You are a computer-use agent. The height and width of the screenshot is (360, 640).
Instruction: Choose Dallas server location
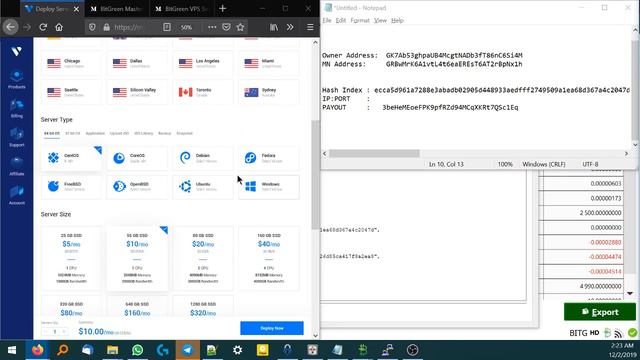pyautogui.click(x=137, y=63)
